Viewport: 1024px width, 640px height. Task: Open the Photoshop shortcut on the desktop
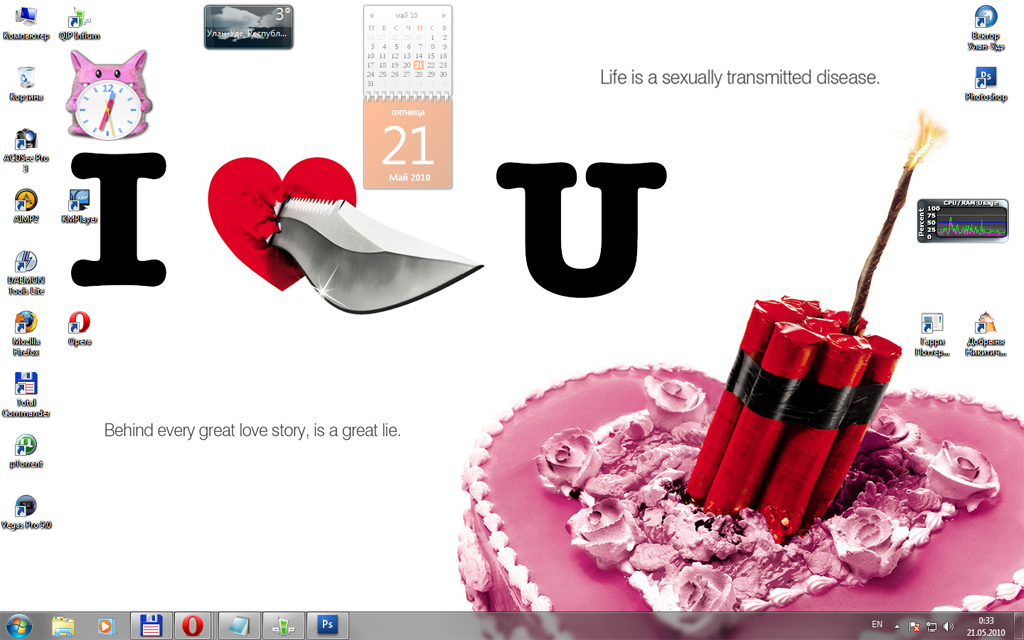(985, 79)
